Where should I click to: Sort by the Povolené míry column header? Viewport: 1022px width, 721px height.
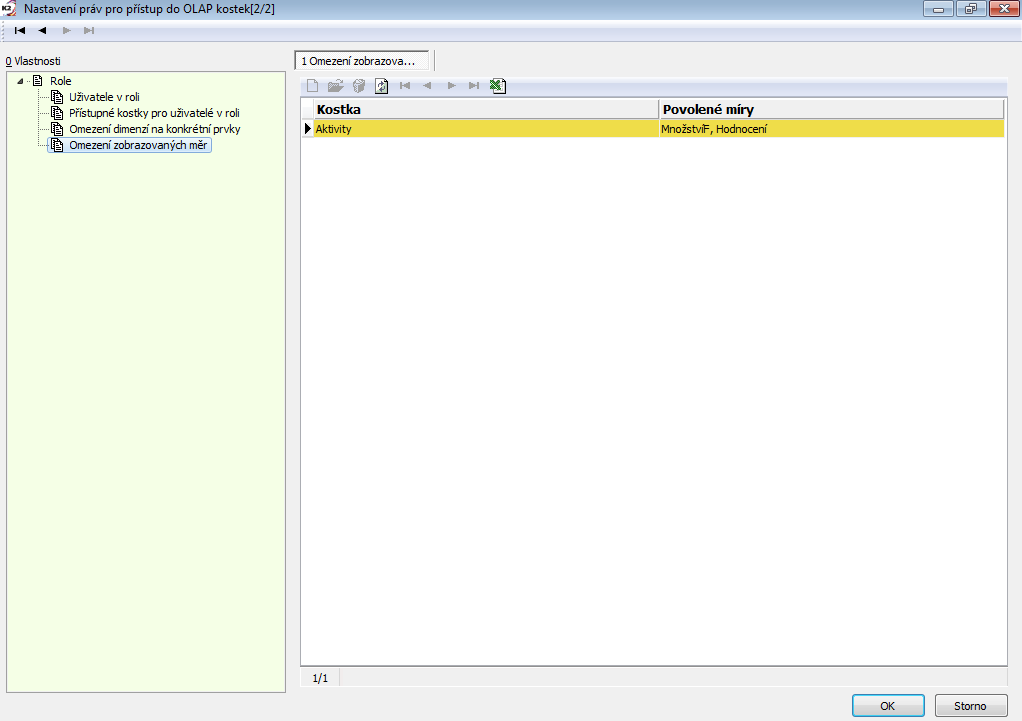pyautogui.click(x=832, y=110)
